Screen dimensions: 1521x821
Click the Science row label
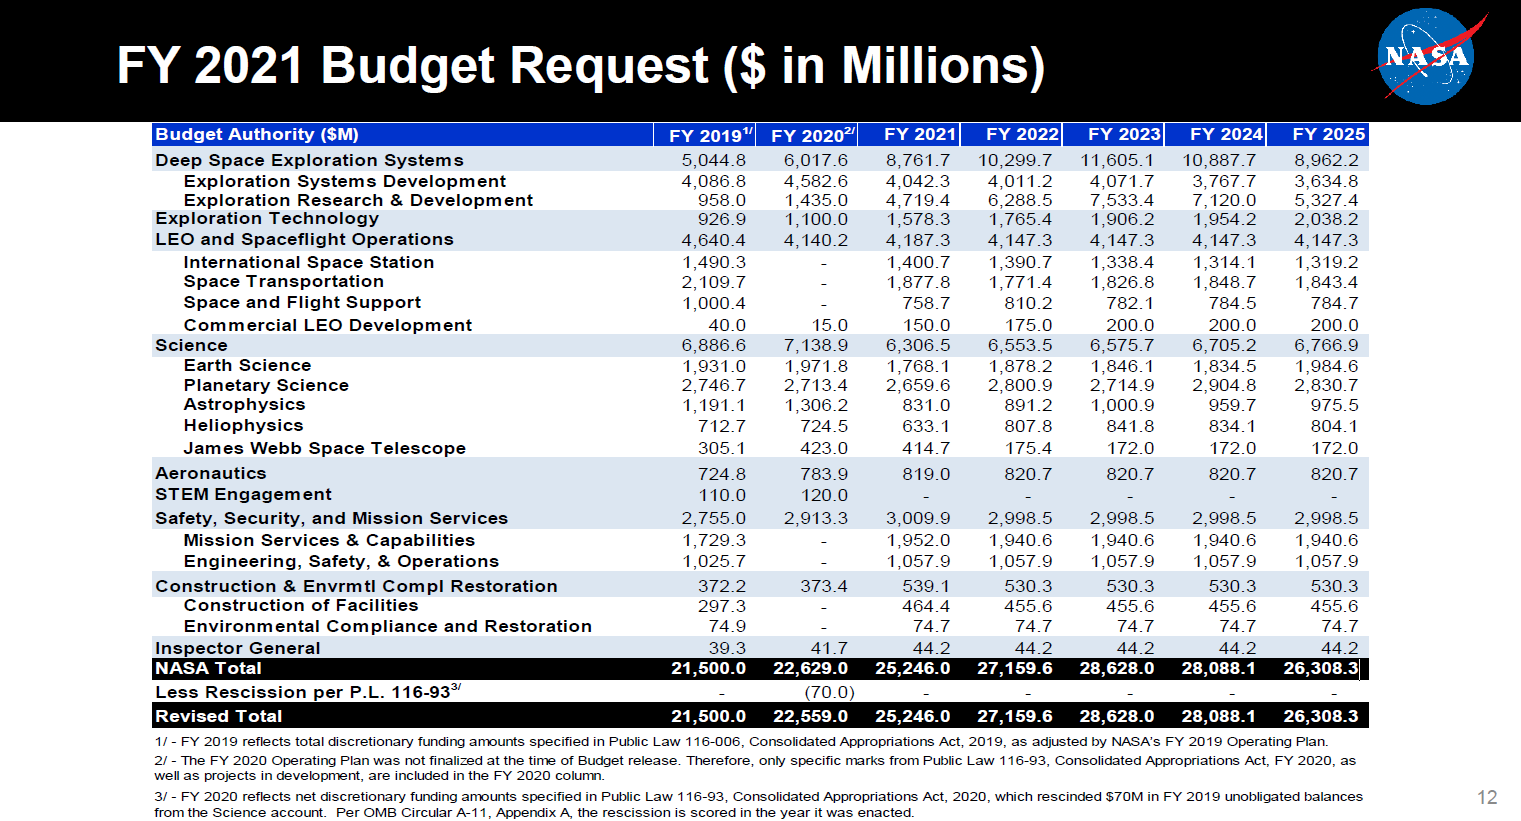pyautogui.click(x=191, y=345)
